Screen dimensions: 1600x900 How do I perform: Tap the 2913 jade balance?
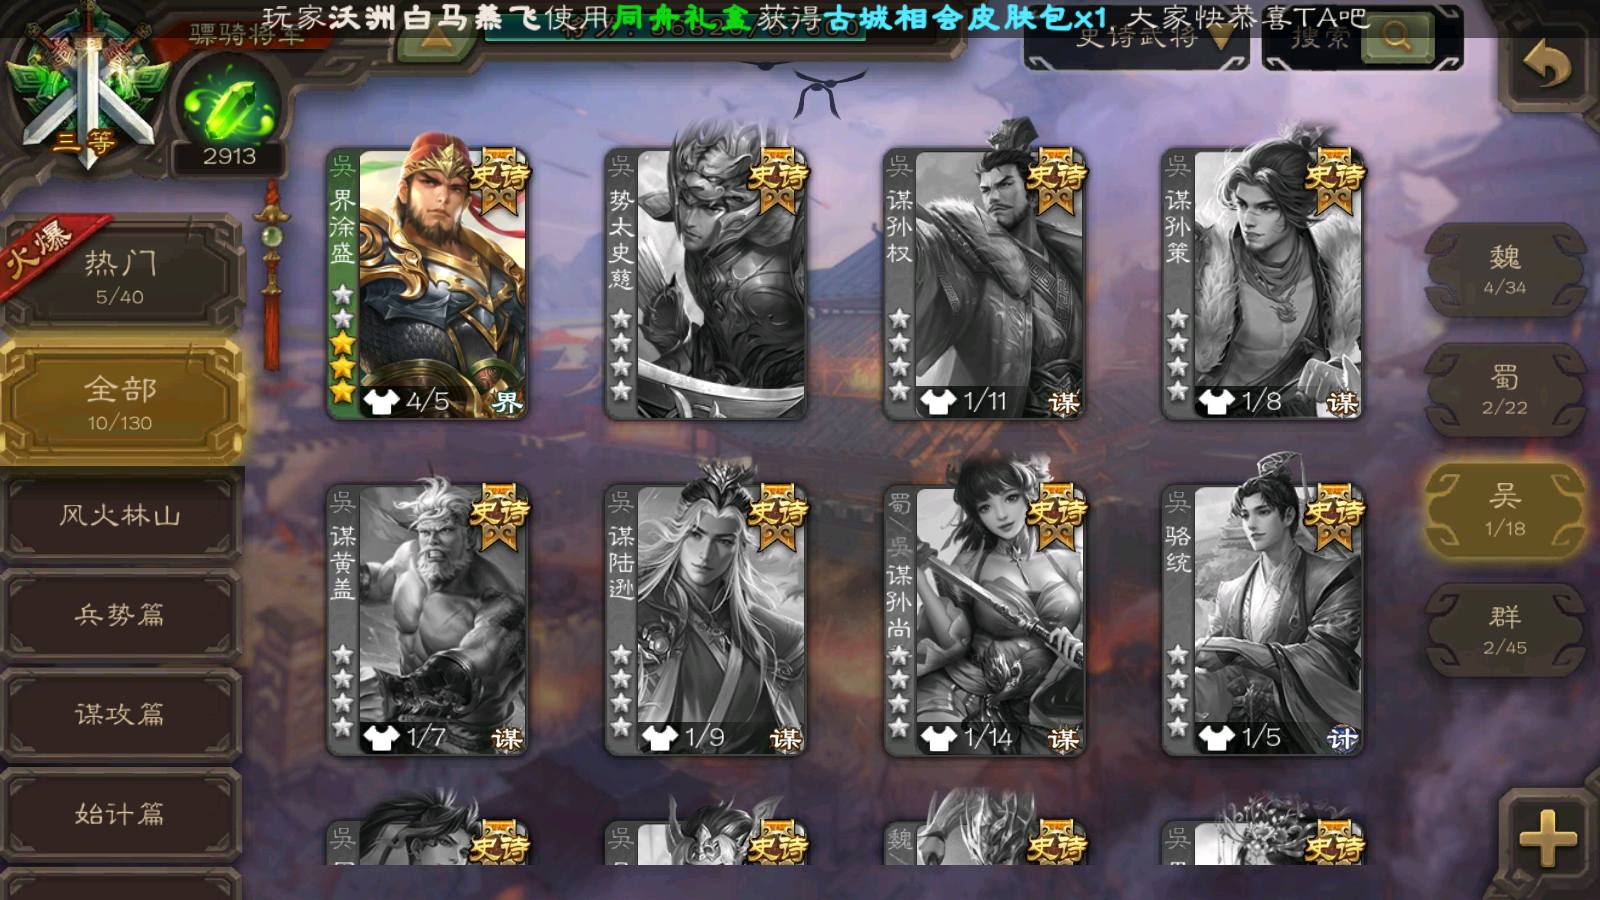tap(229, 156)
